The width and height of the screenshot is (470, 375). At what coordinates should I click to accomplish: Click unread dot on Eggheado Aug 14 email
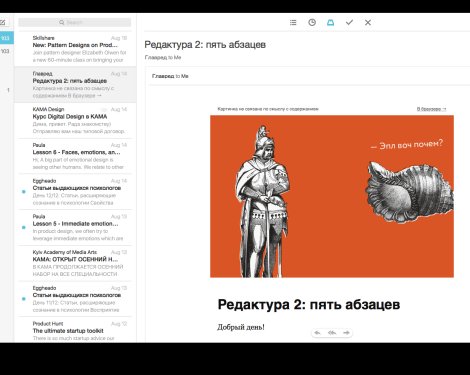24,192
